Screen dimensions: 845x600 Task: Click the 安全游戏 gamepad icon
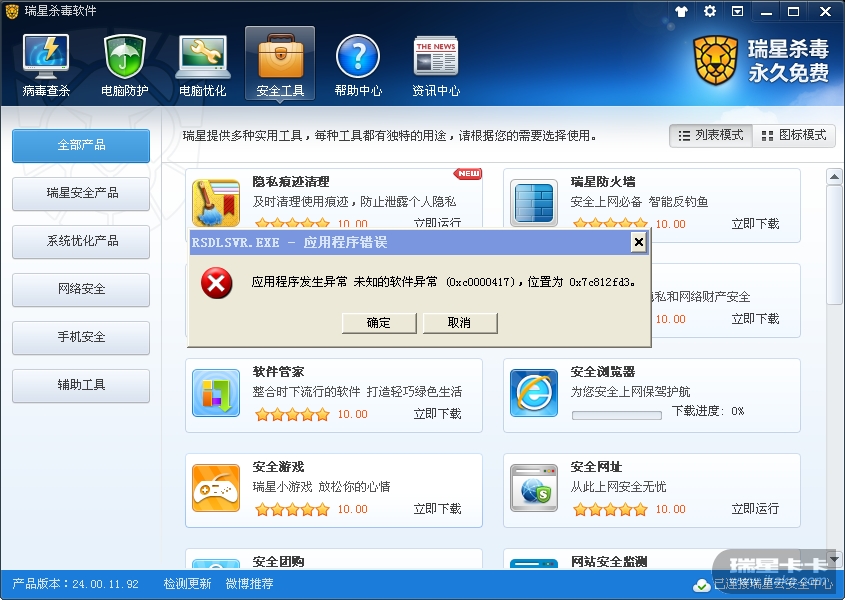point(216,488)
